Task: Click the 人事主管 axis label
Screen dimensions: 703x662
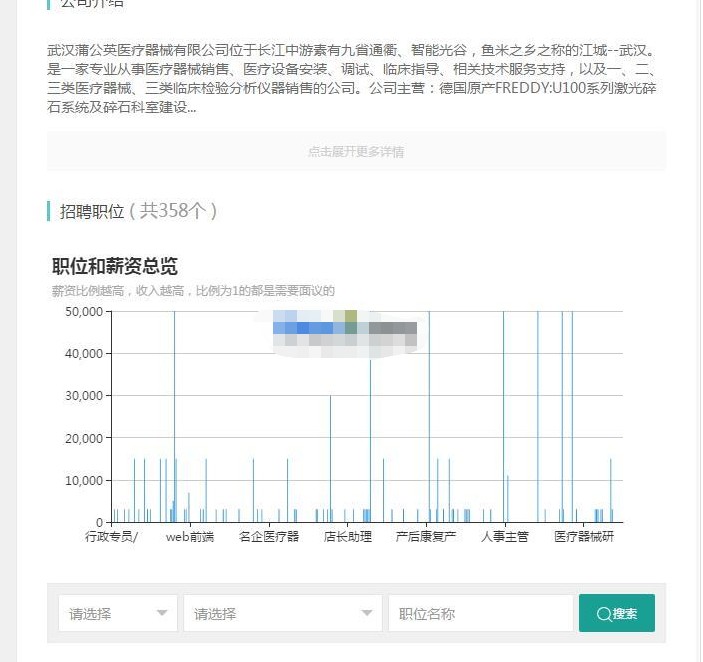Action: tap(505, 536)
